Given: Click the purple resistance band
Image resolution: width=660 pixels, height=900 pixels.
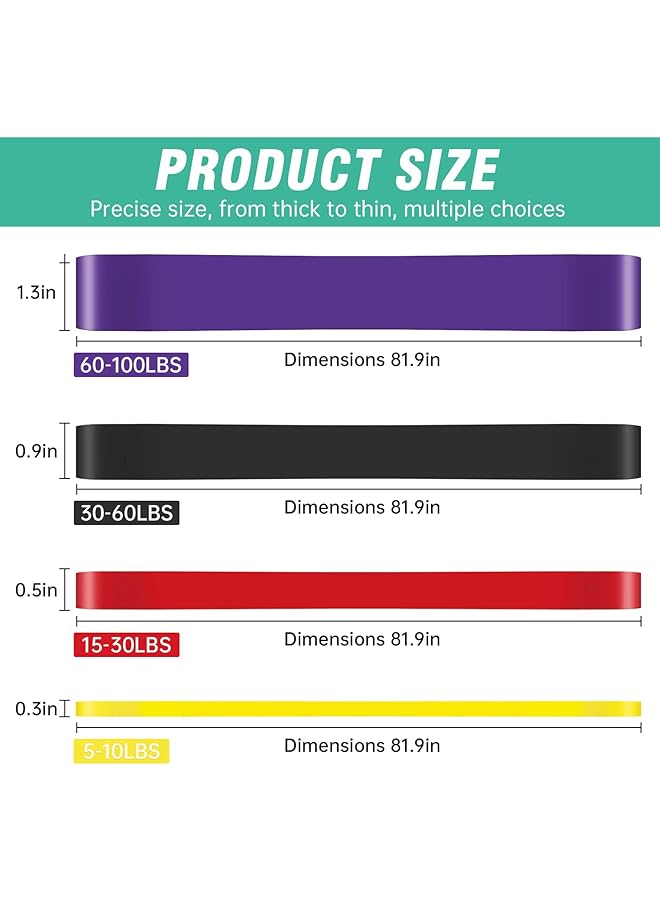Looking at the screenshot, I should (x=358, y=292).
